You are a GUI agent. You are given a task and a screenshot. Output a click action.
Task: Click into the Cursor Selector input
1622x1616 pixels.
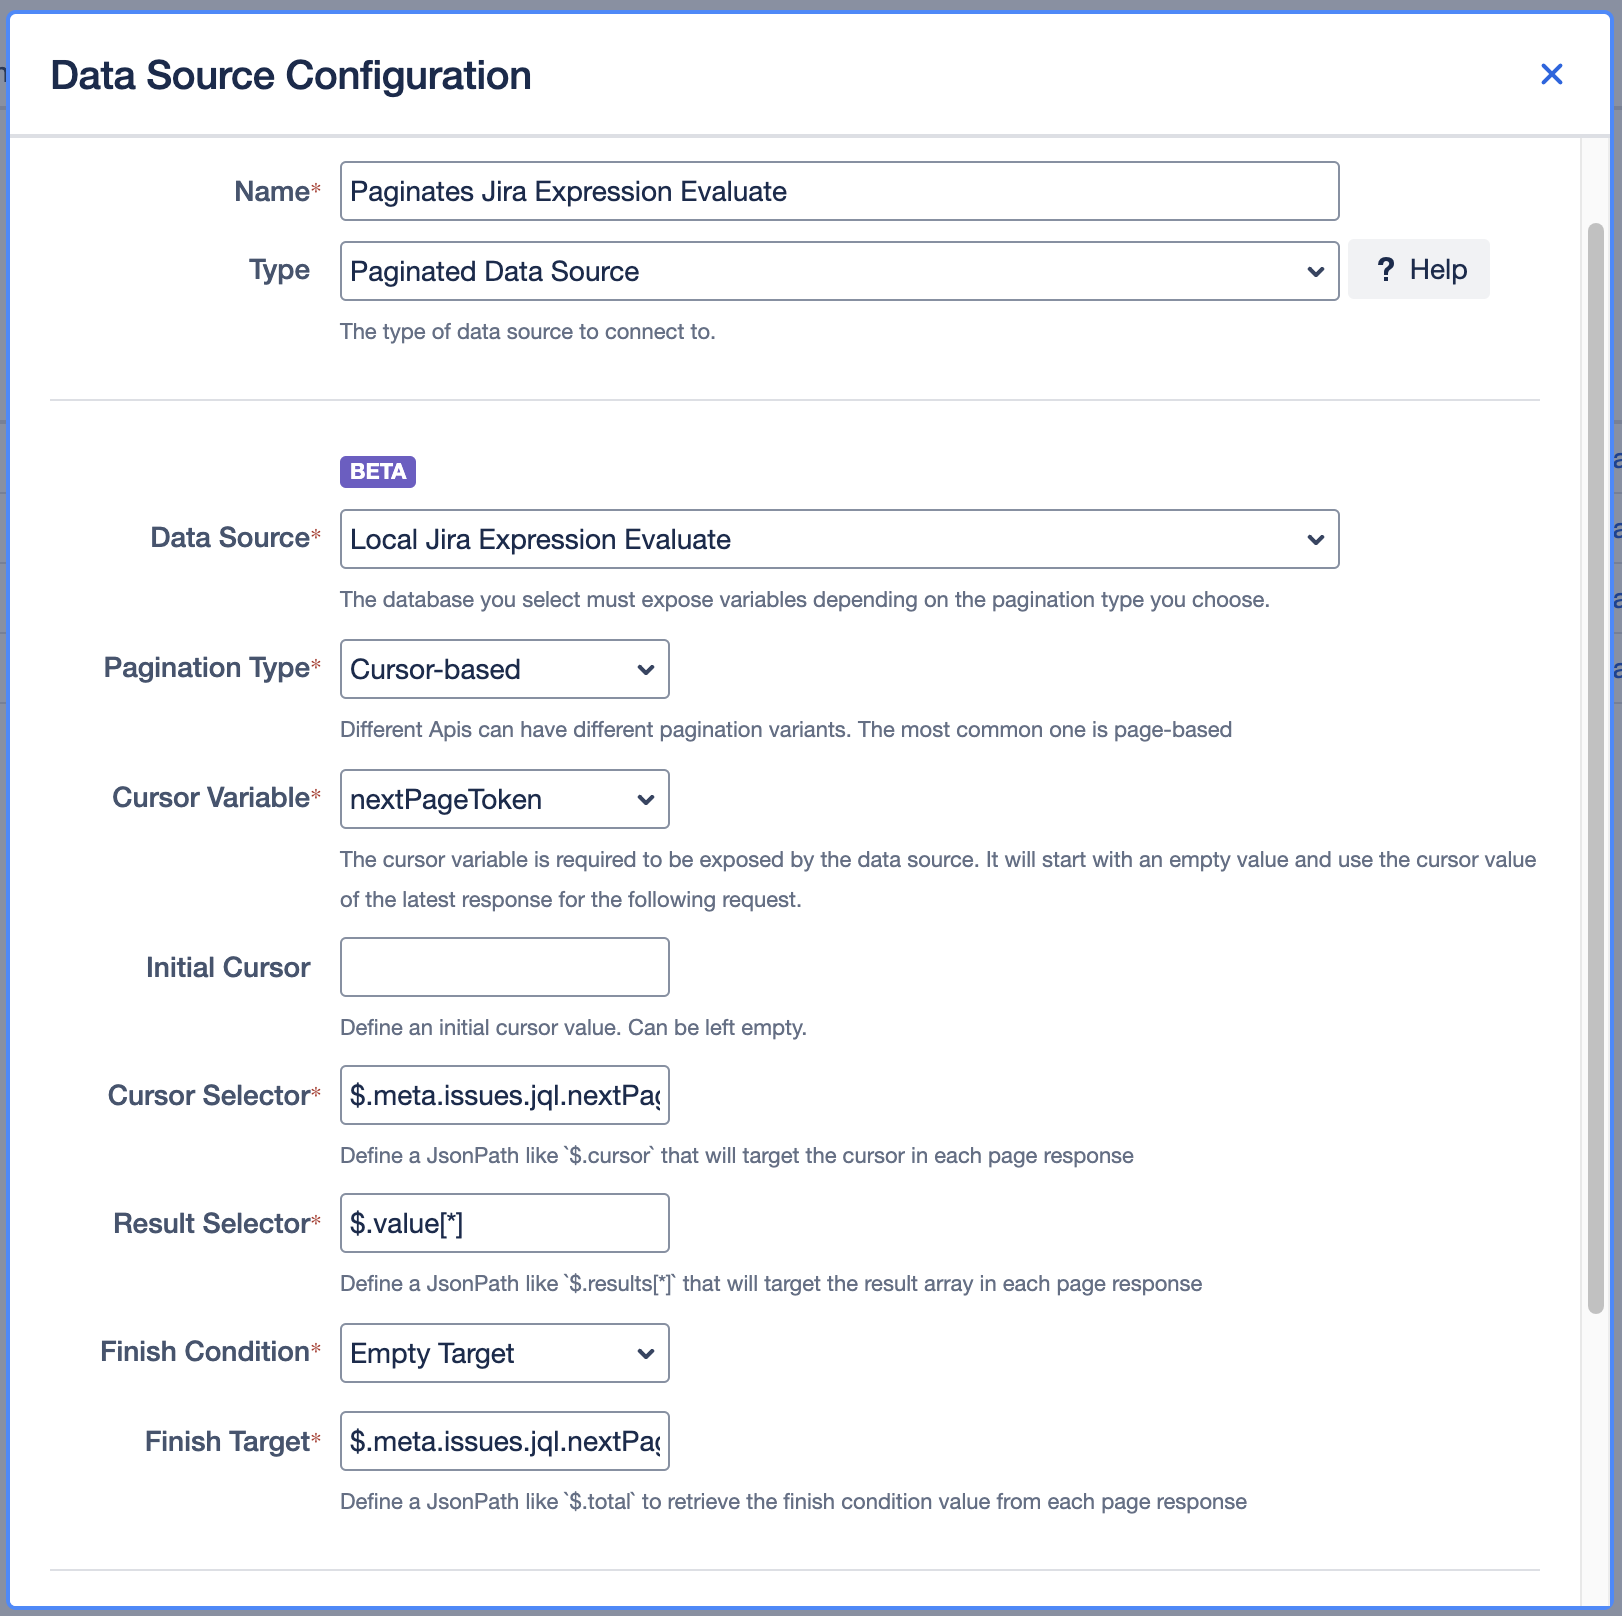(x=504, y=1095)
